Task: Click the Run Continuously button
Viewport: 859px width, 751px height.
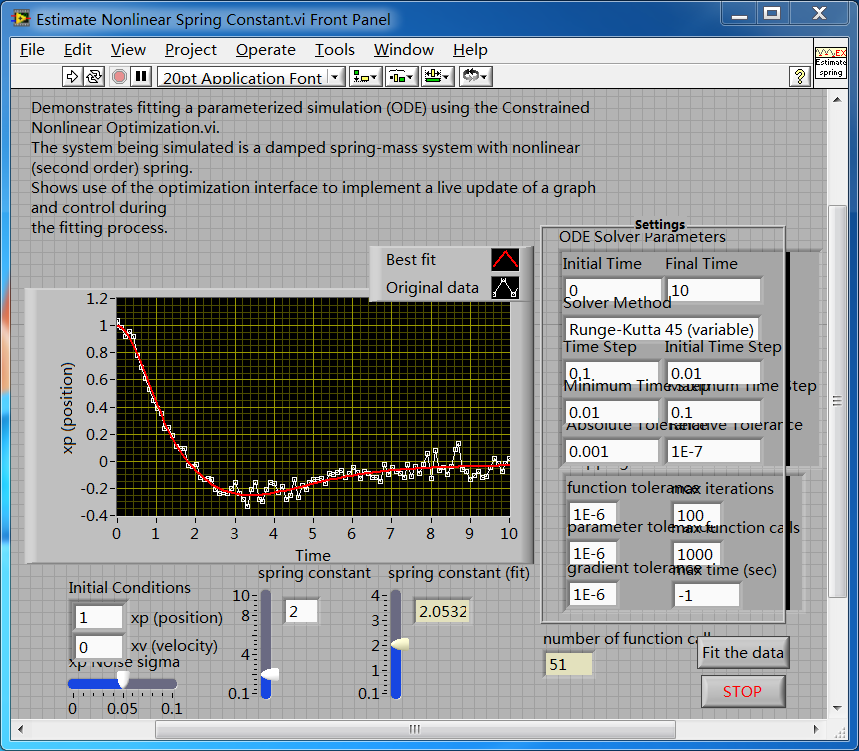Action: (94, 76)
